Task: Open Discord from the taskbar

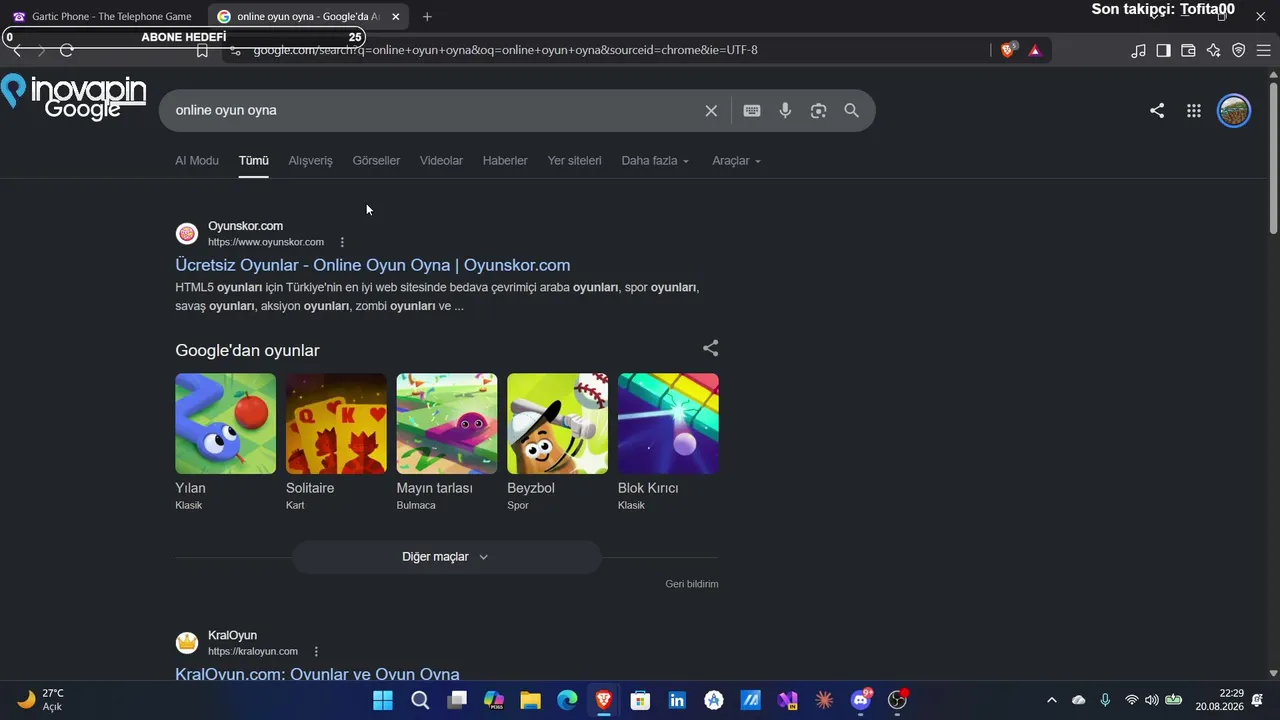Action: tap(861, 700)
